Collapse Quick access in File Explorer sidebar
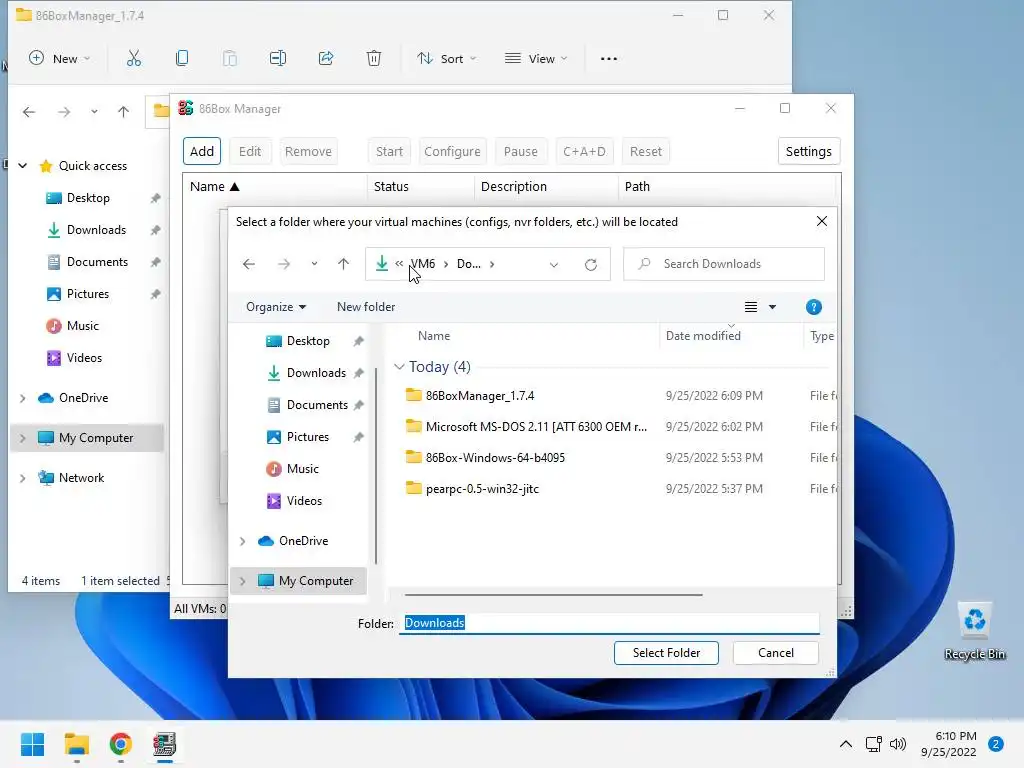 coord(23,166)
